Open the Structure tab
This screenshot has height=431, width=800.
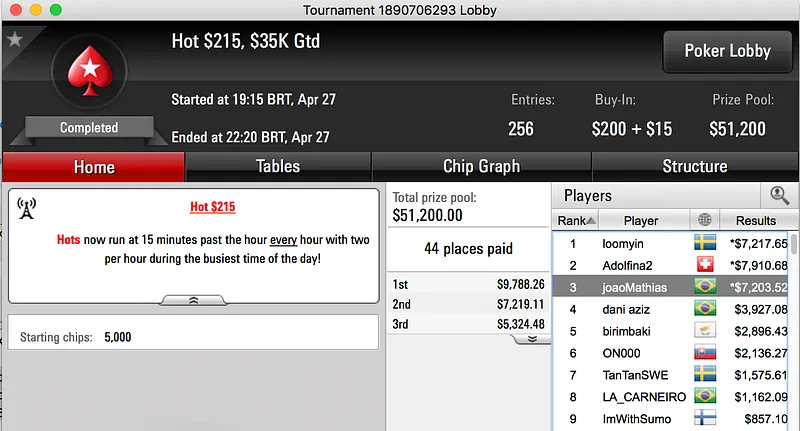694,167
